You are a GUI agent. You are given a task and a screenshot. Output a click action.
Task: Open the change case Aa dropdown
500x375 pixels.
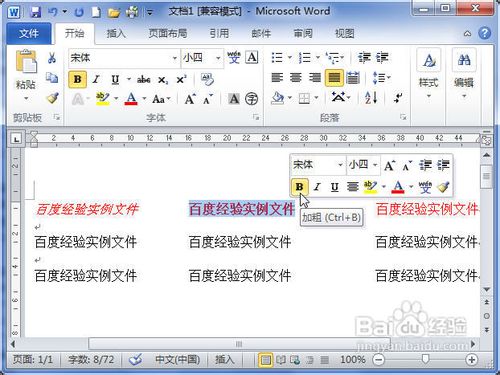[161, 99]
